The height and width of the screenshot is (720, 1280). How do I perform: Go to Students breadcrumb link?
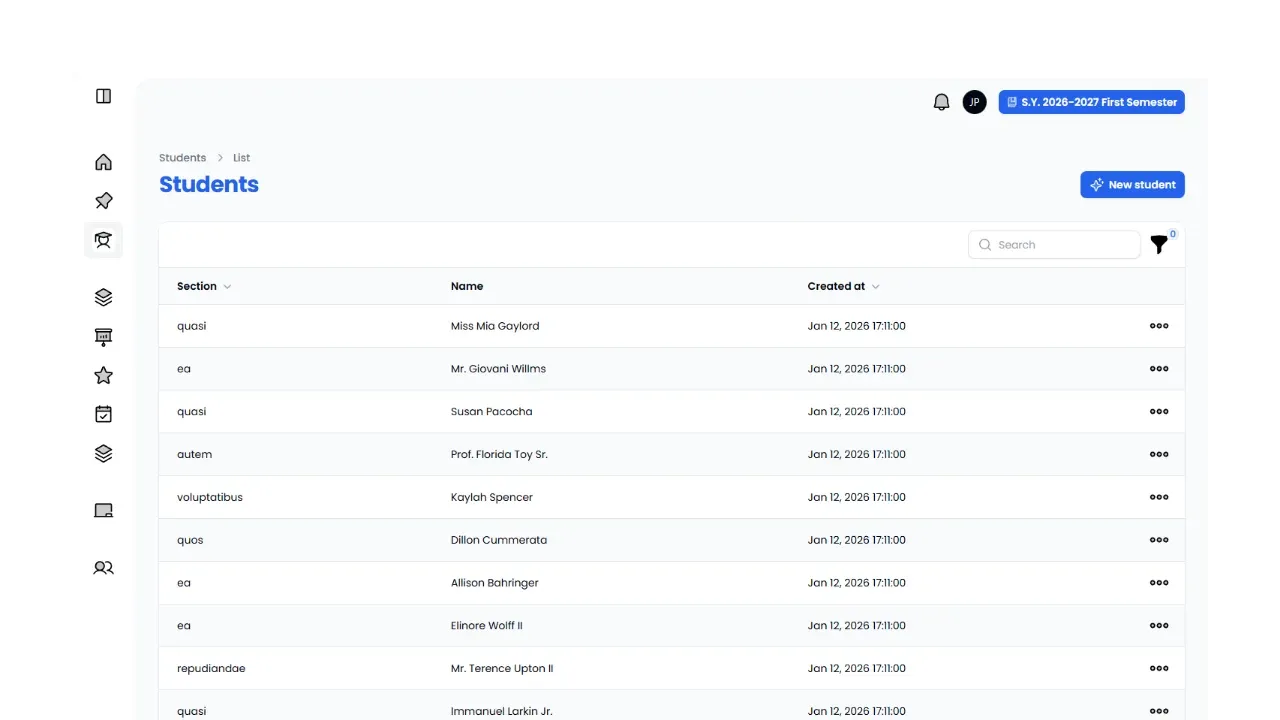[x=182, y=158]
